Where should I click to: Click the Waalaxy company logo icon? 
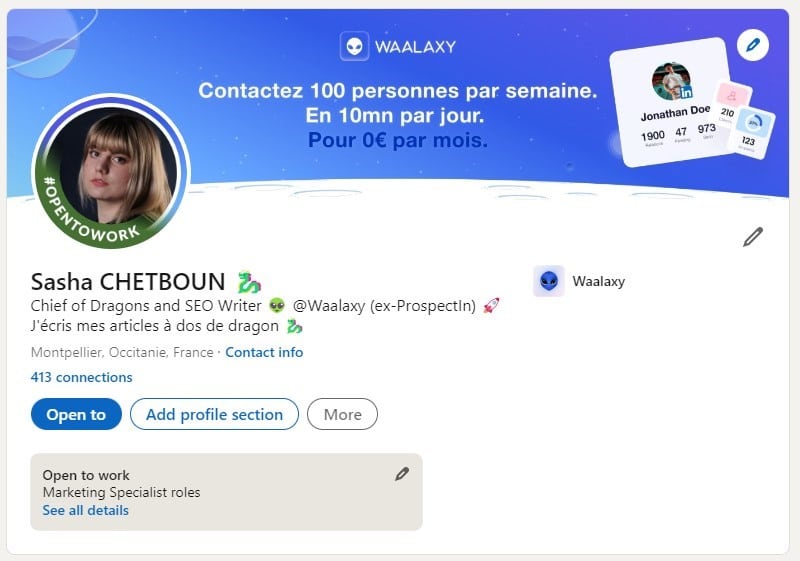pos(548,280)
